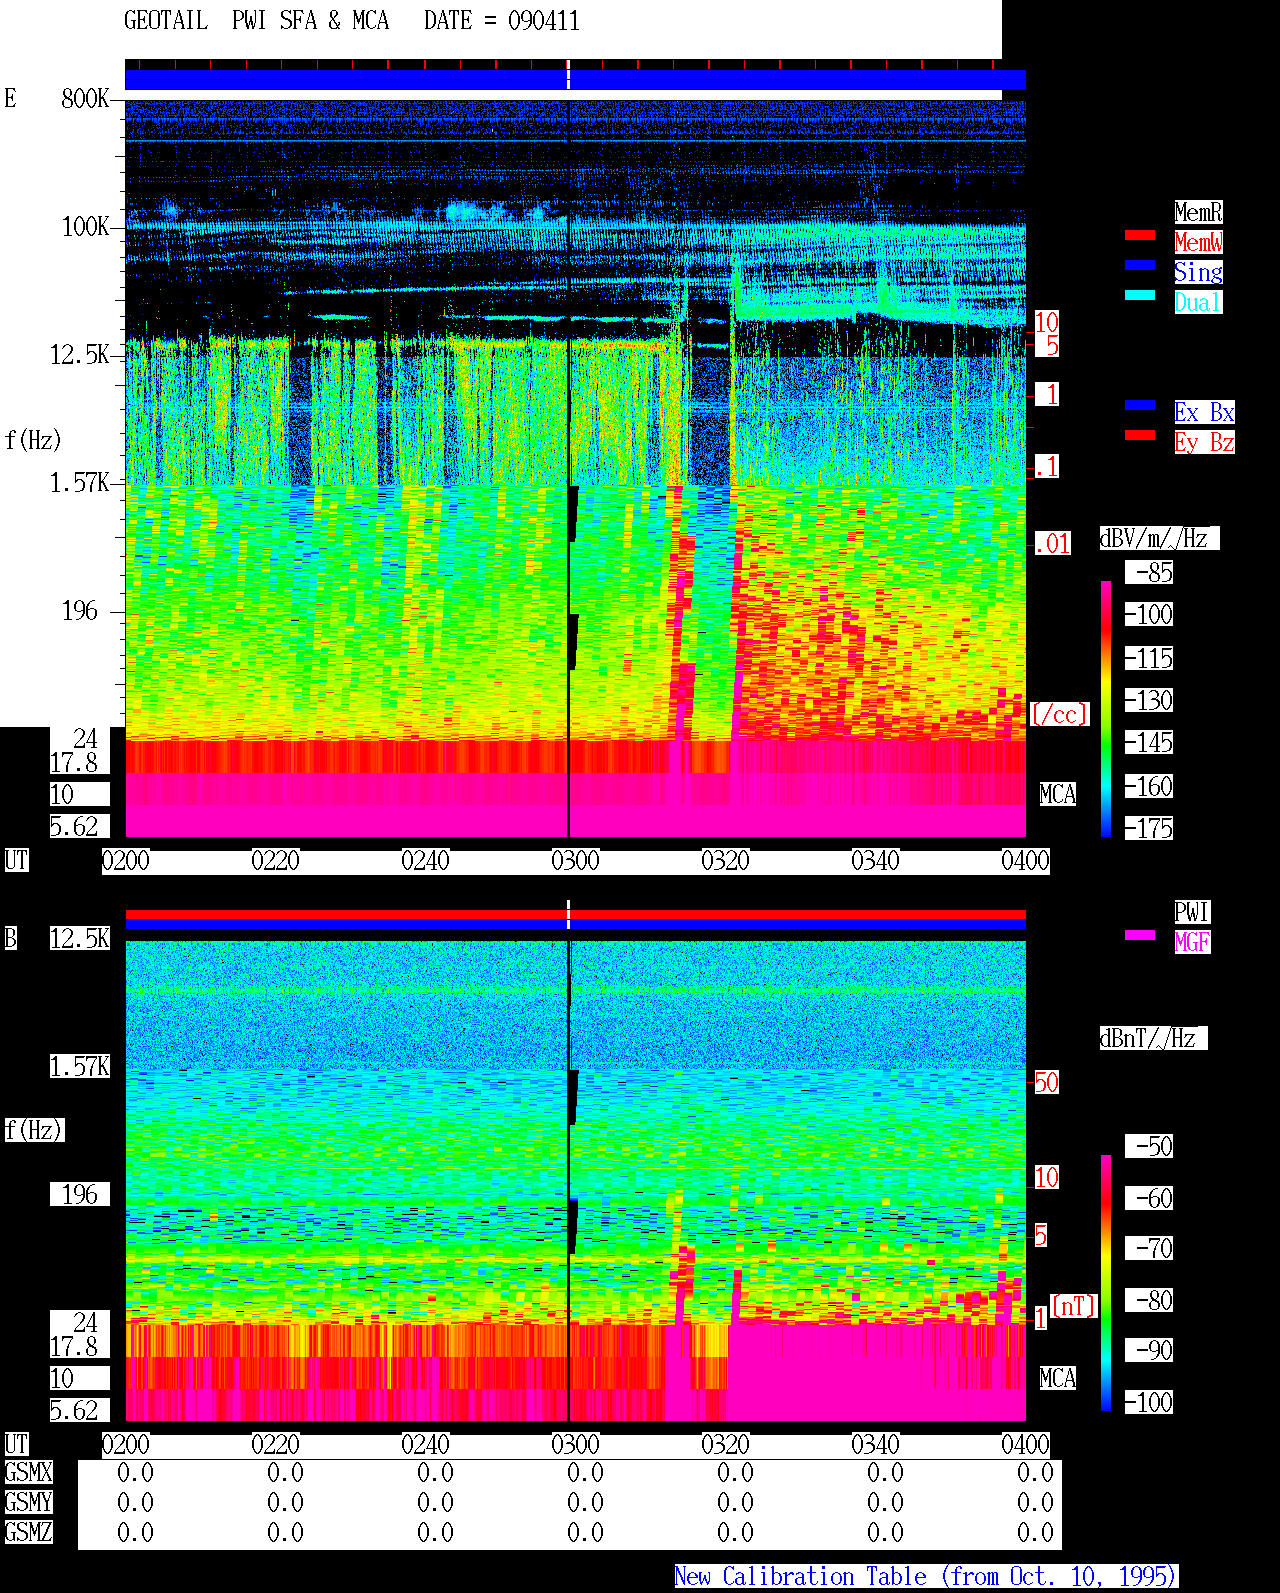Select the -175 color scale value
The height and width of the screenshot is (1593, 1280).
click(1150, 828)
